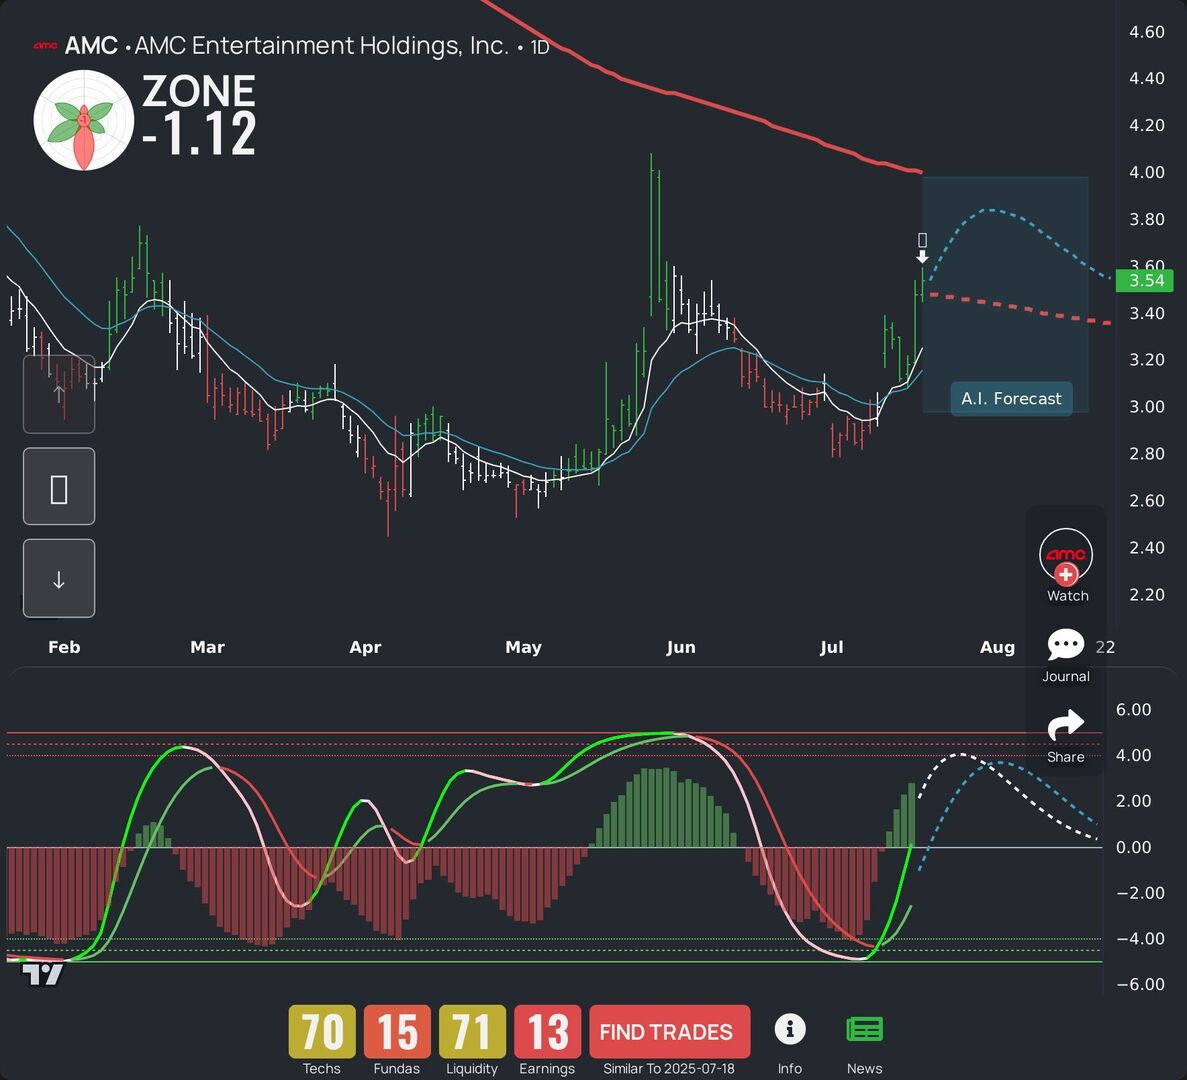Viewport: 1187px width, 1080px height.
Task: Click the 0.00 oscillator axis label
Action: [1133, 848]
